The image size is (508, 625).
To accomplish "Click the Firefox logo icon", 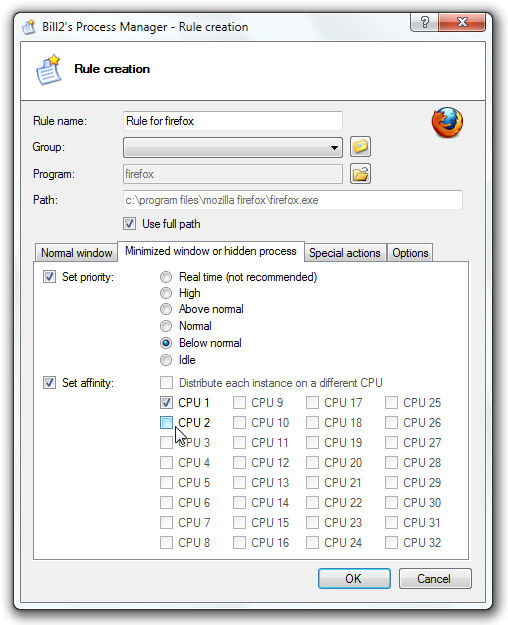I will point(447,122).
